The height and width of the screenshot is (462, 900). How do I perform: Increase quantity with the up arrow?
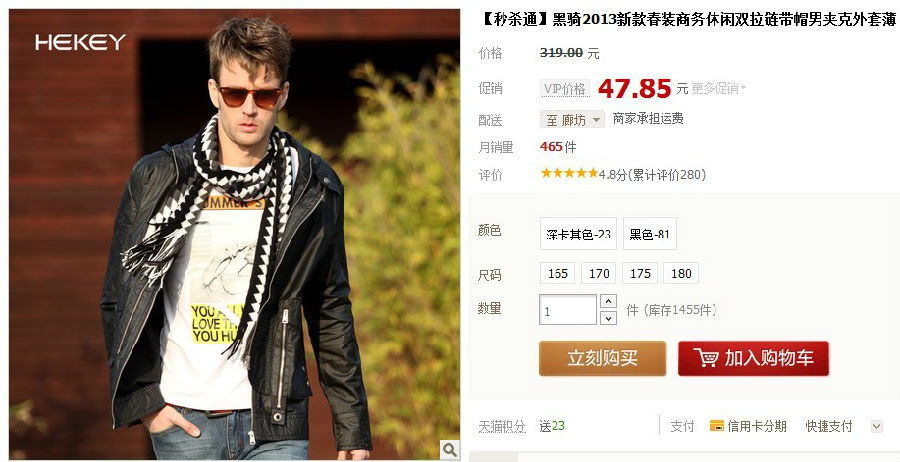pos(608,301)
